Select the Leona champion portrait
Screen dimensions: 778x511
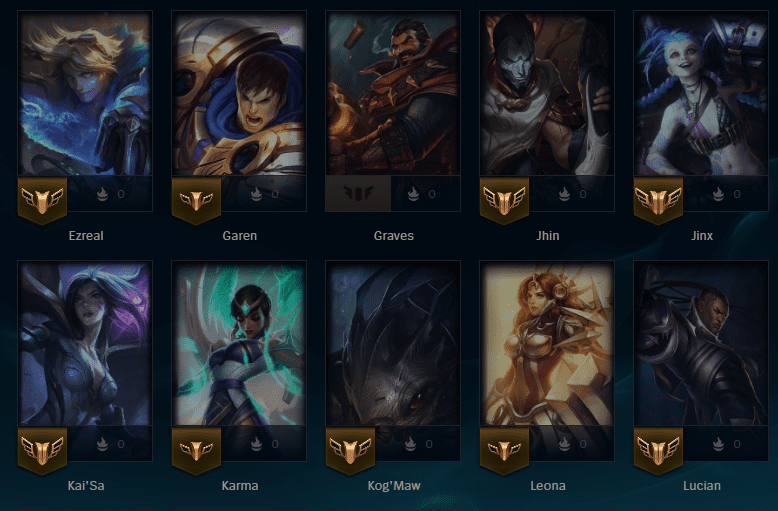click(x=547, y=343)
